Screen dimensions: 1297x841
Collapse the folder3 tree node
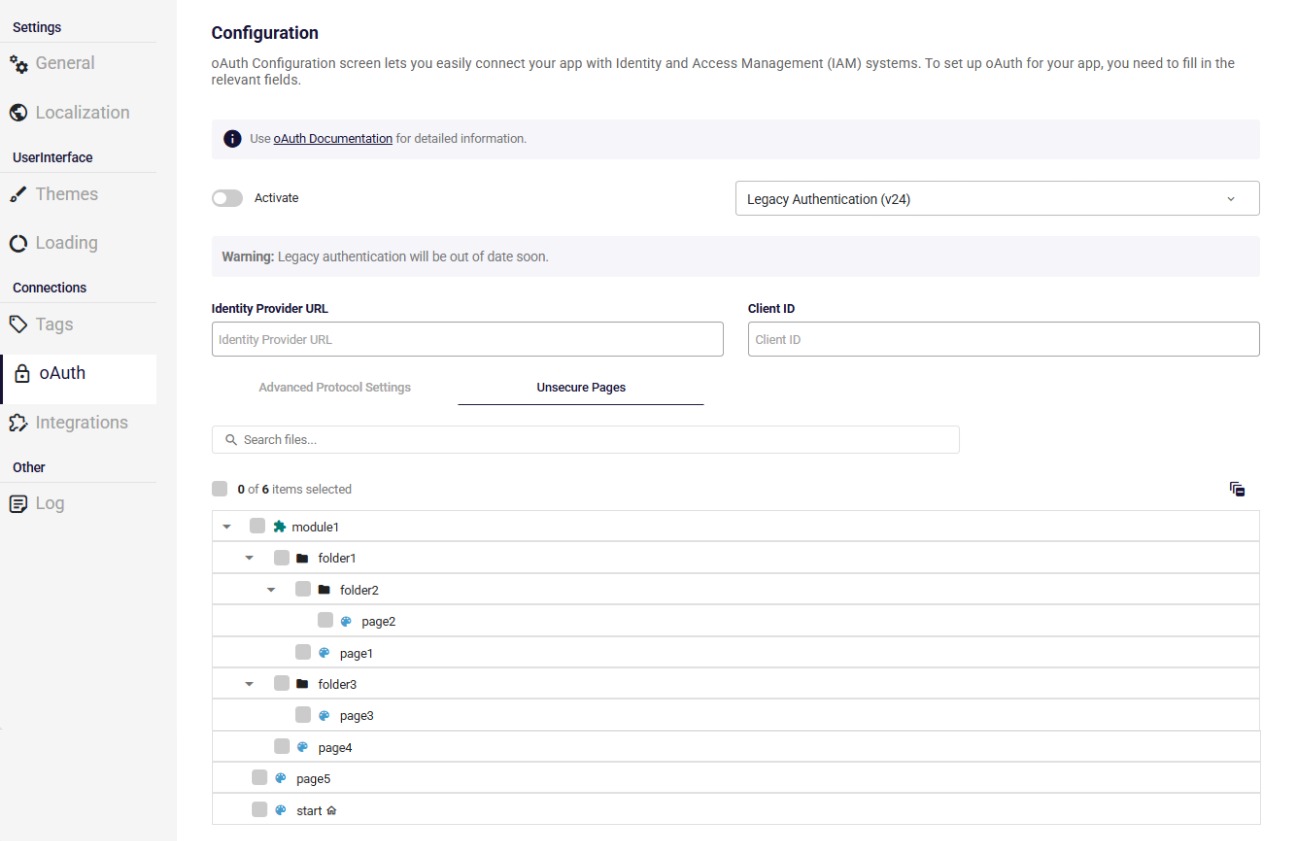pos(249,685)
